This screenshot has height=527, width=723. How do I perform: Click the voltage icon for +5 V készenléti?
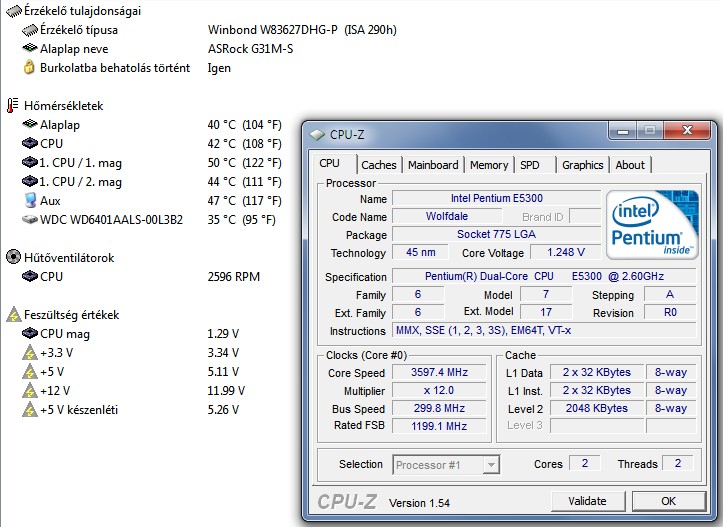click(x=30, y=409)
